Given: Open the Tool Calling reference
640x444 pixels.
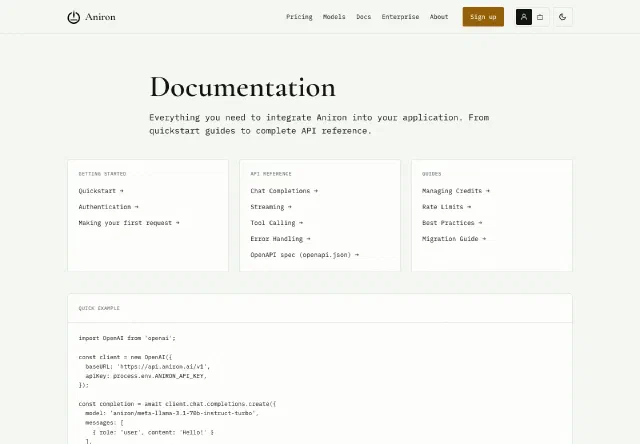Looking at the screenshot, I should click(277, 222).
